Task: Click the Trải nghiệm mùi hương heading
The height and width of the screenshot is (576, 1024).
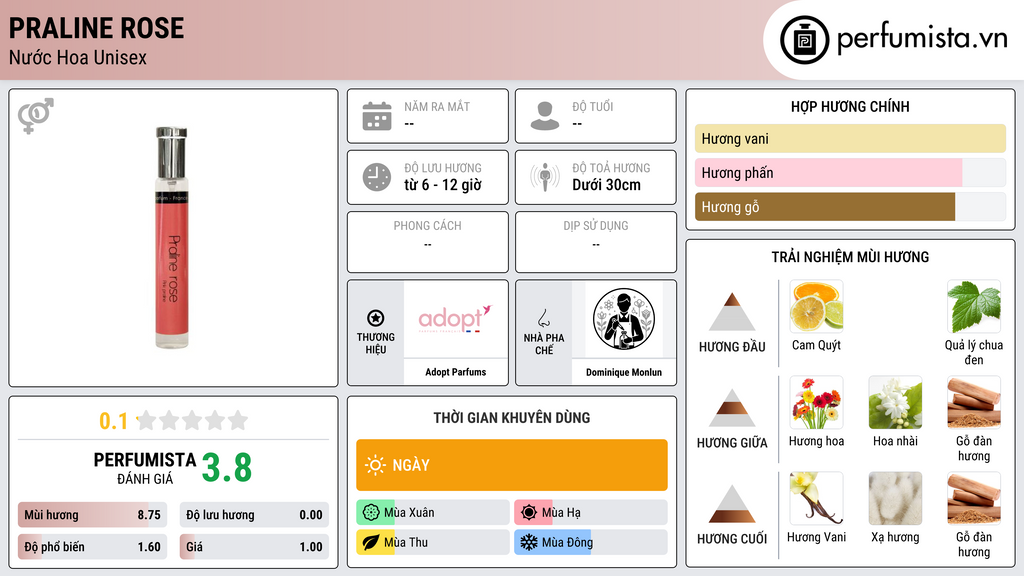Action: point(850,257)
